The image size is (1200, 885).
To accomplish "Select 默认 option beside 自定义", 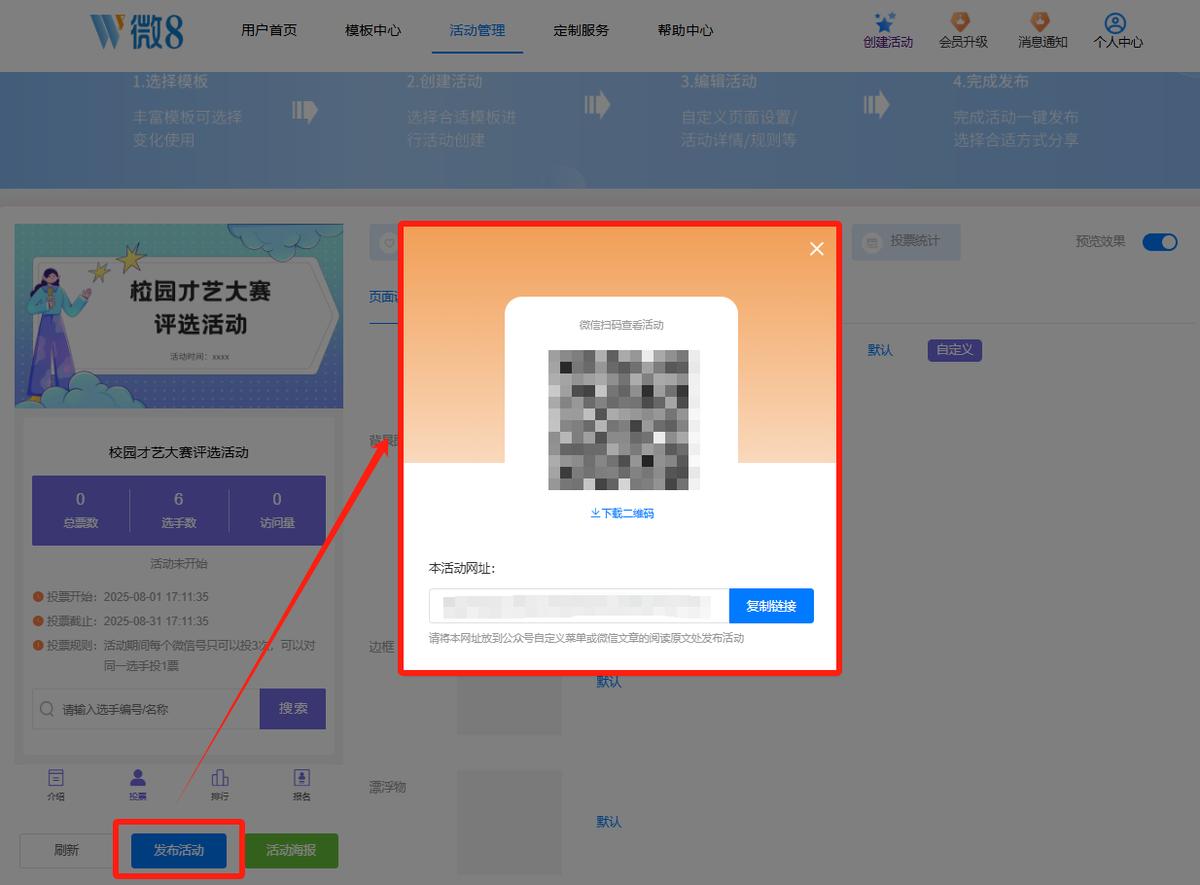I will click(x=880, y=350).
